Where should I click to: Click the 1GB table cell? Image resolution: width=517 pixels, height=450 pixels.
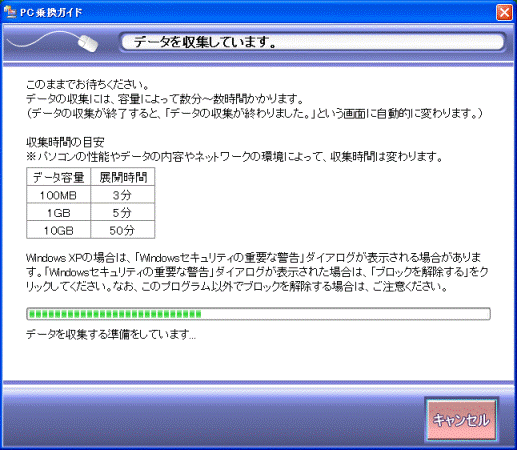(58, 212)
